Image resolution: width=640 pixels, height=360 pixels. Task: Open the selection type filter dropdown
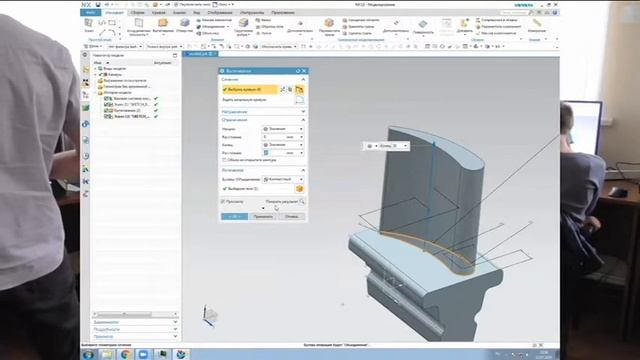click(125, 47)
